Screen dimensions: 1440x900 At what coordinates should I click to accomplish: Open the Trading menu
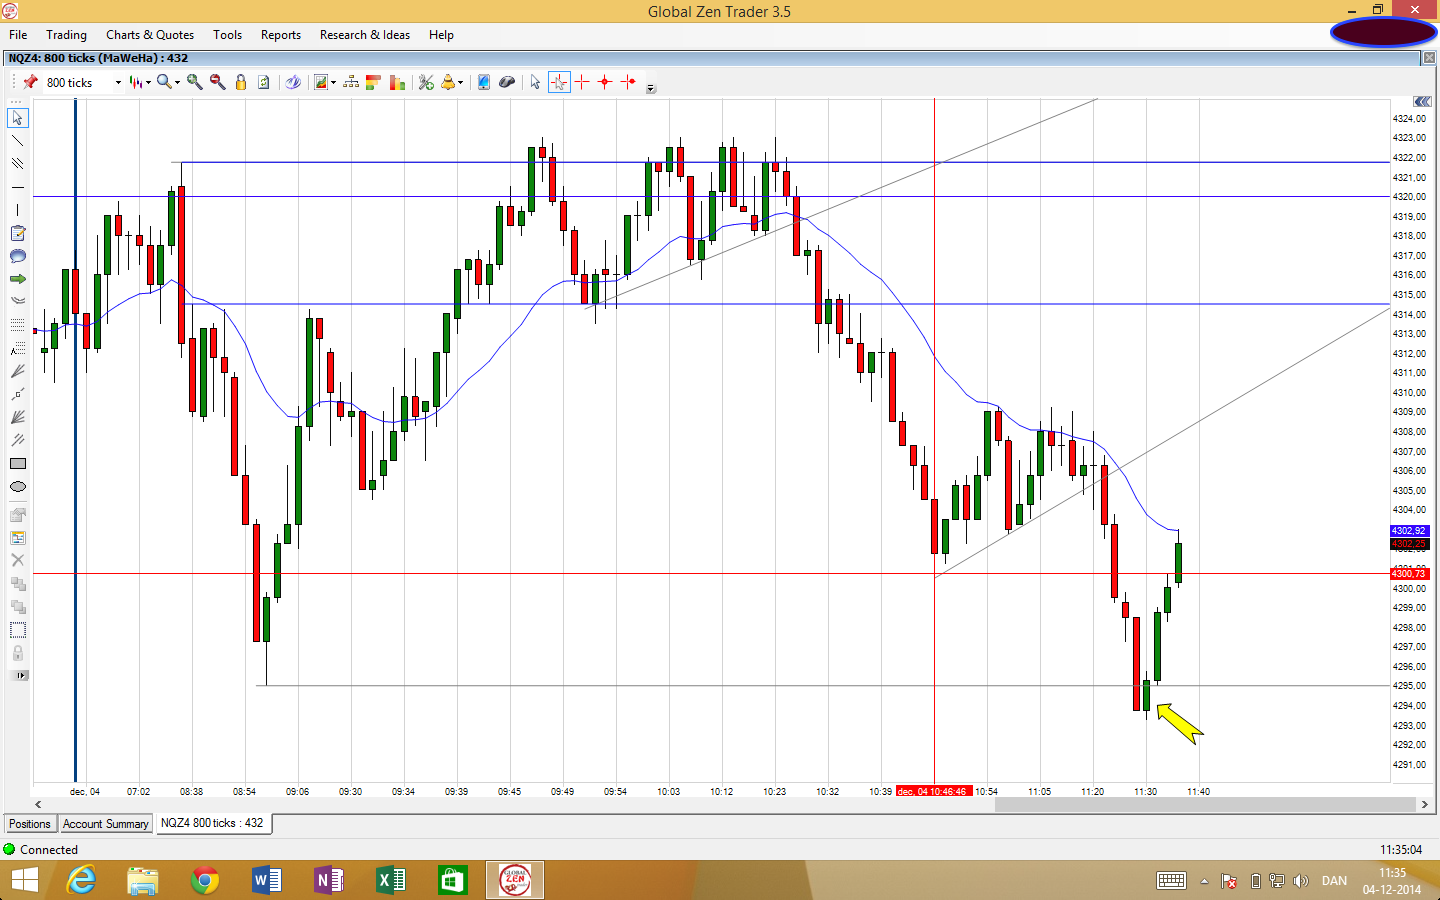pyautogui.click(x=66, y=35)
